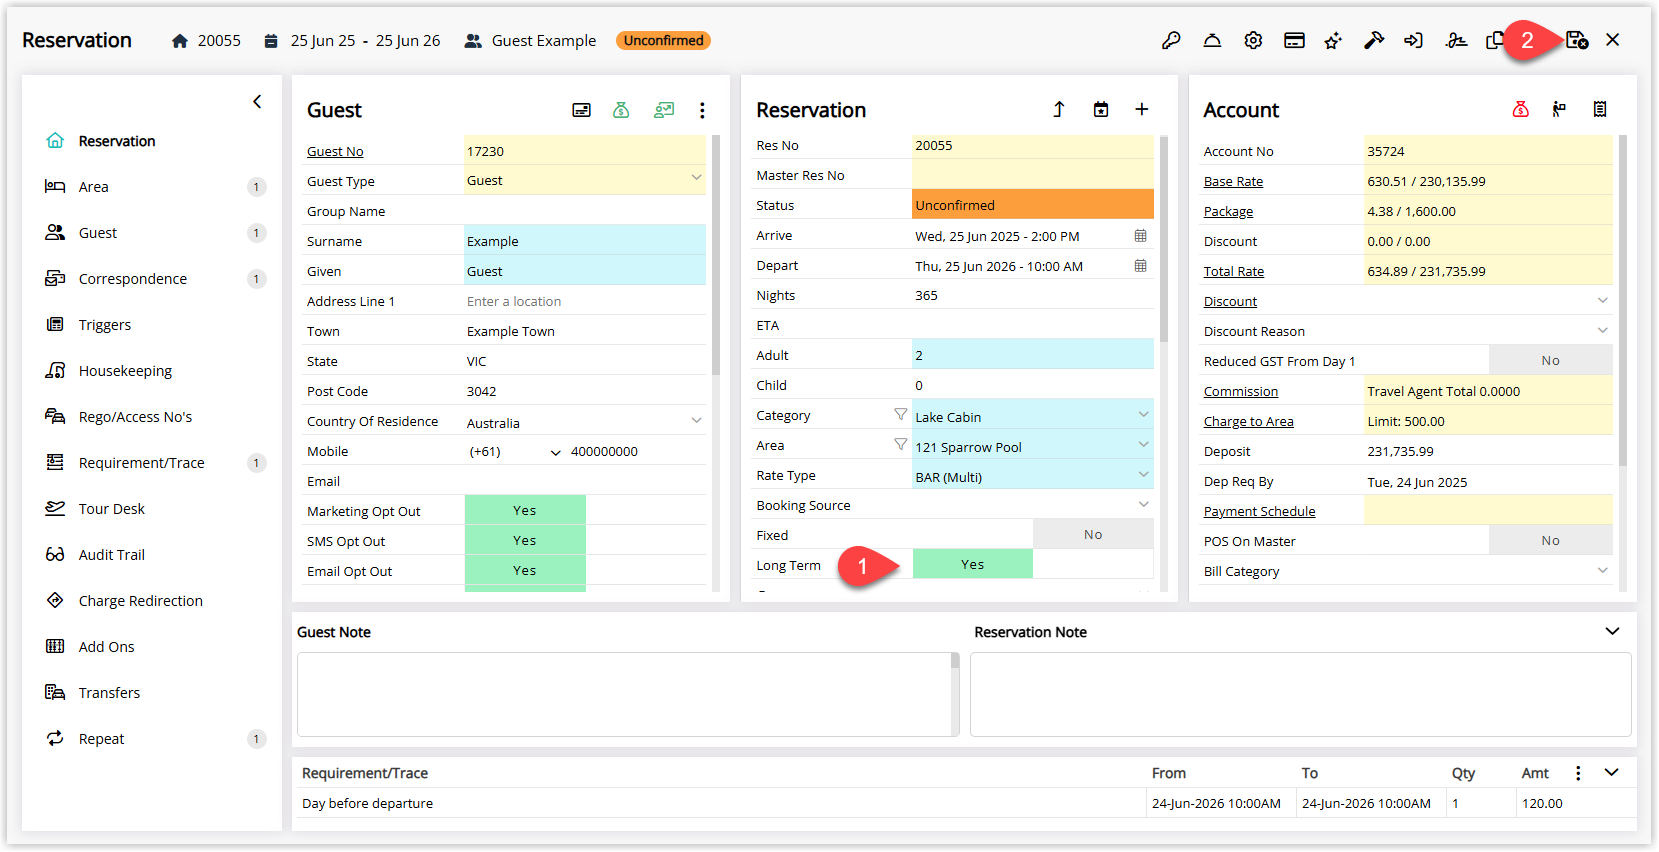Viewport: 1659px width, 852px height.
Task: Click the calendar star icon in the Reservation panel
Action: coord(1101,109)
